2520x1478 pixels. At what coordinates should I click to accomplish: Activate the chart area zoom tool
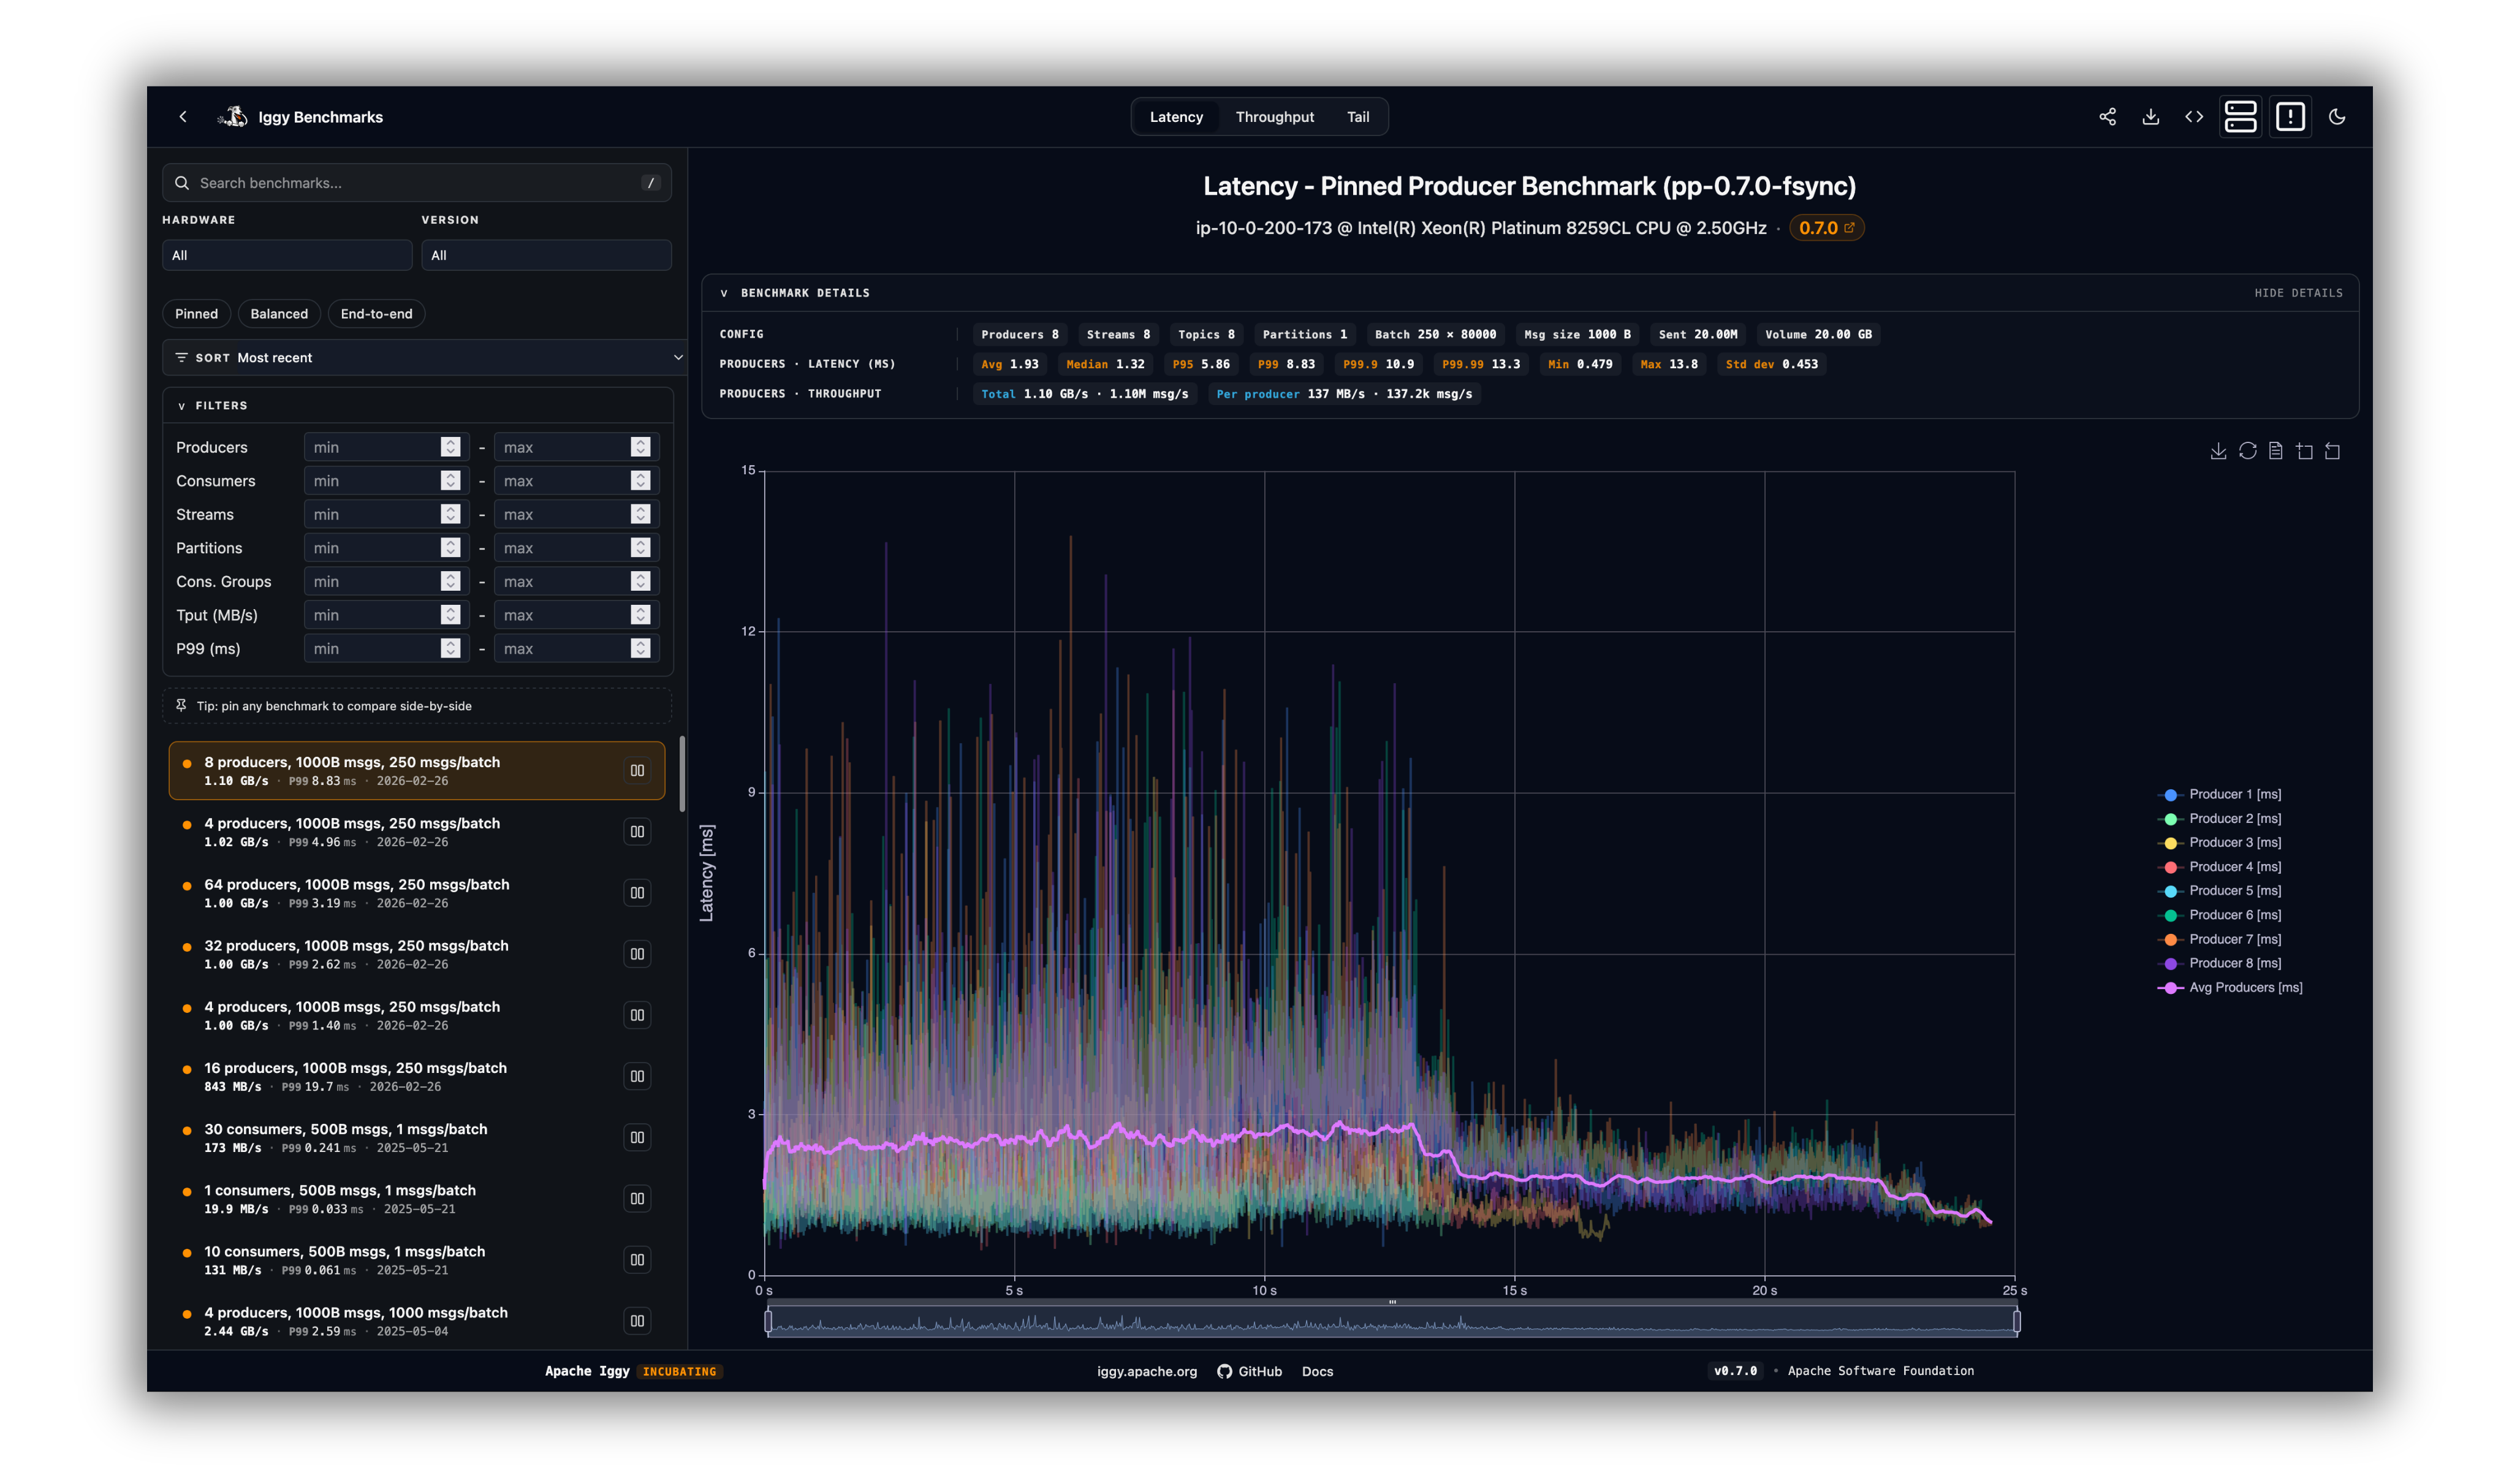point(2304,451)
